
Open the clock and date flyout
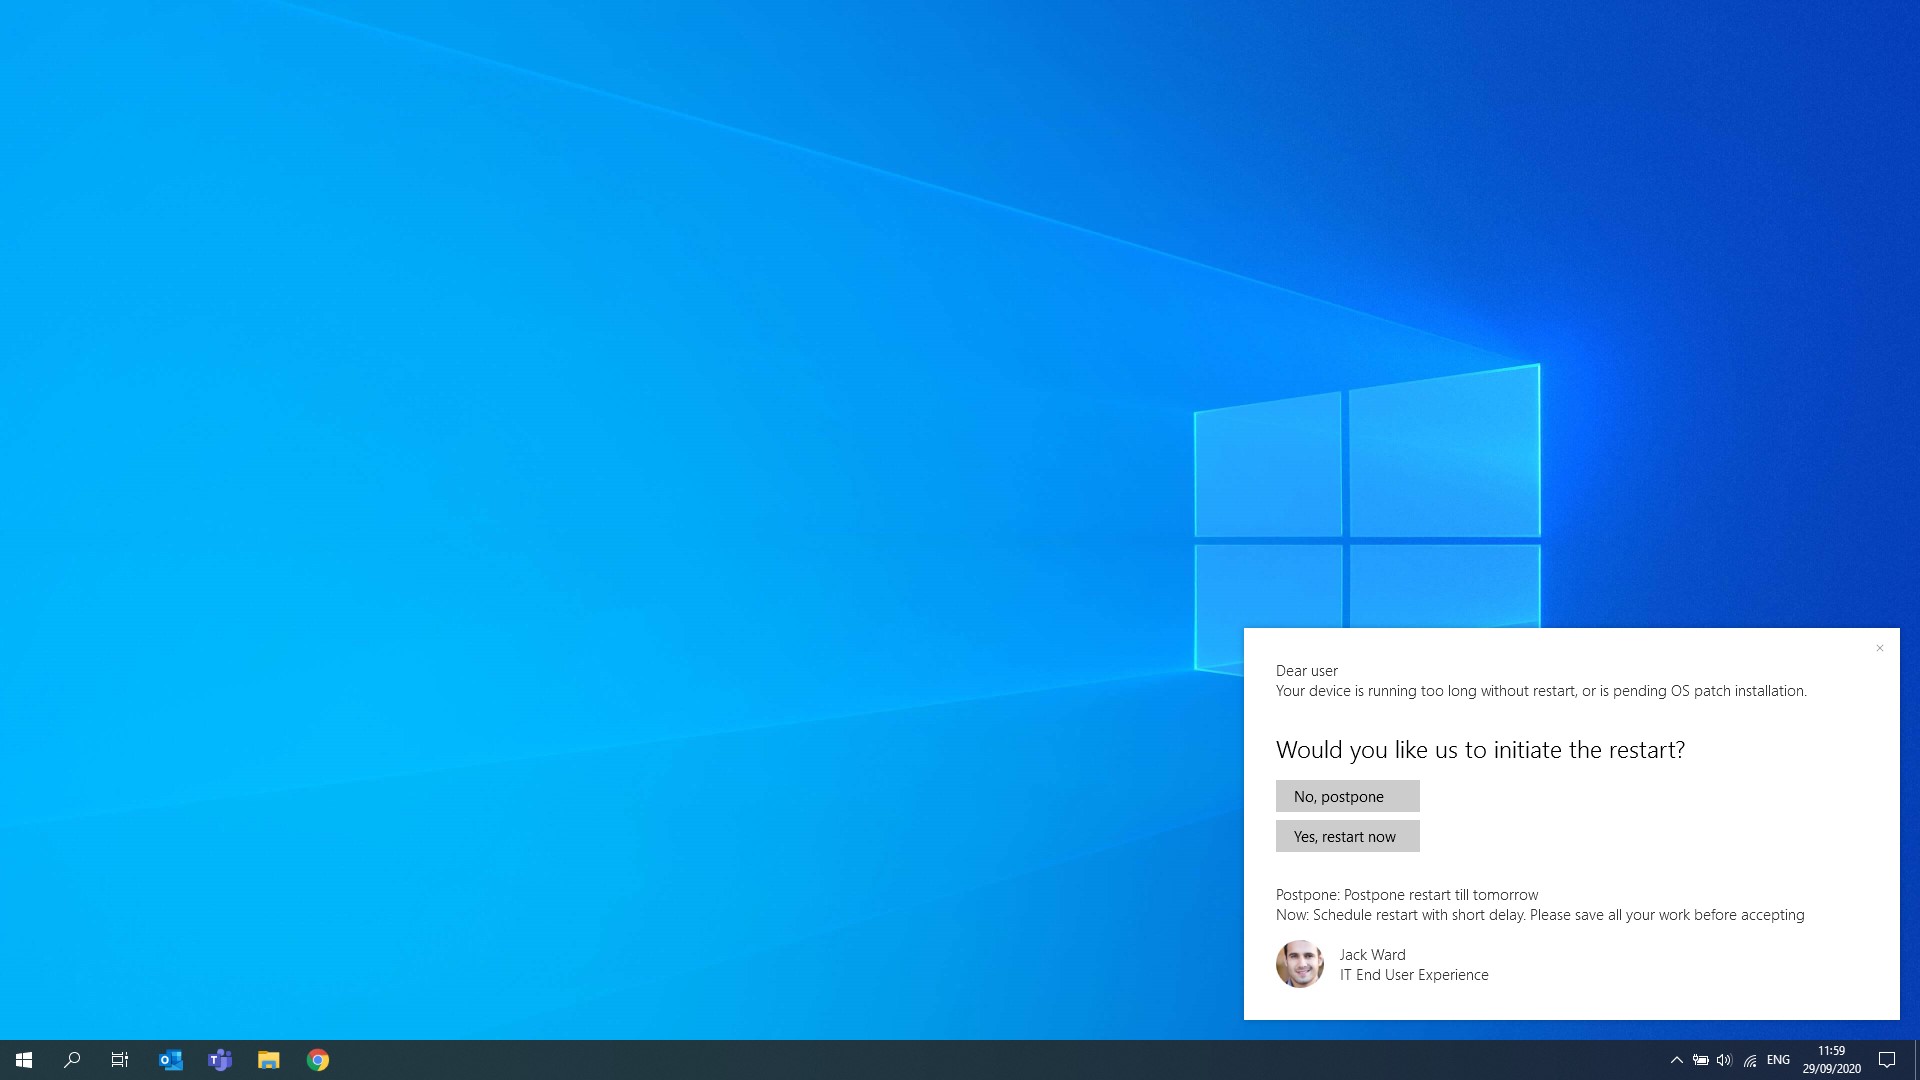1831,1060
